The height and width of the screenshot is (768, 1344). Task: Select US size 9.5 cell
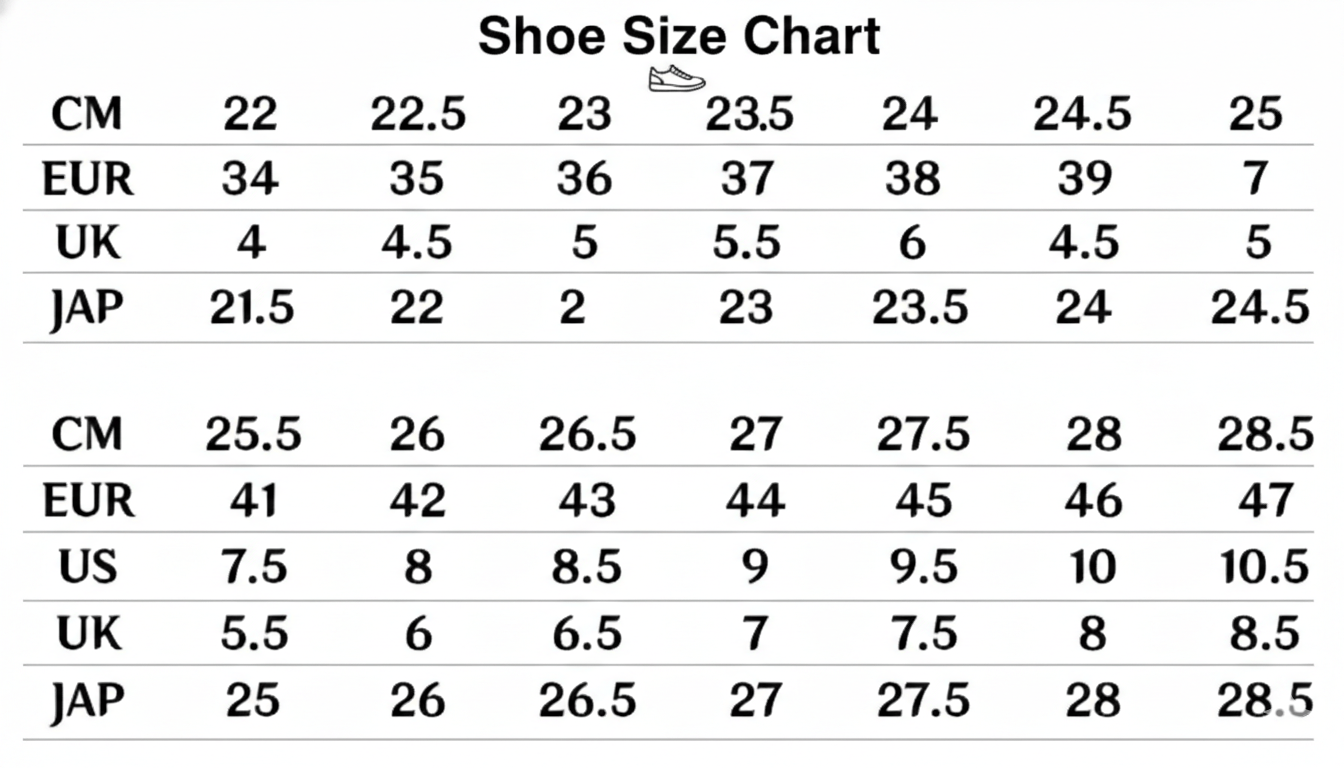922,567
